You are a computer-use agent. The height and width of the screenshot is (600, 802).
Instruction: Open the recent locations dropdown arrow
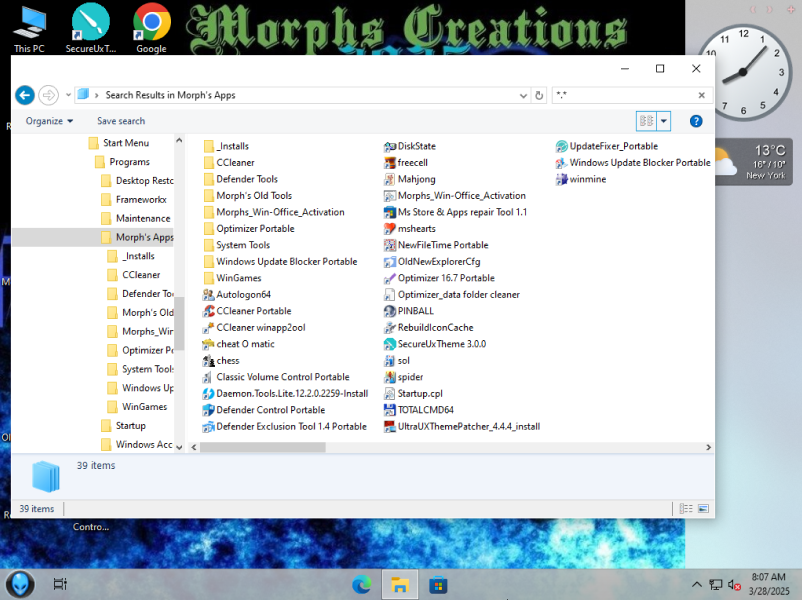[68, 95]
